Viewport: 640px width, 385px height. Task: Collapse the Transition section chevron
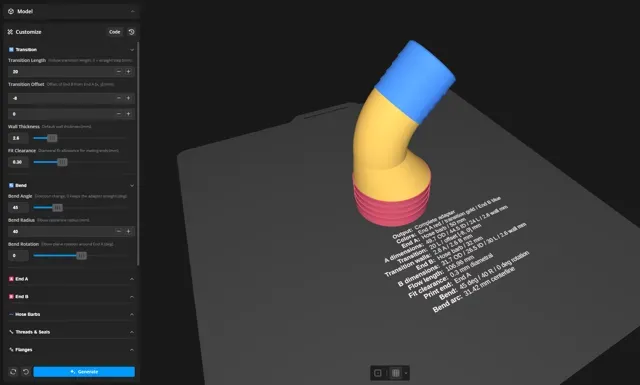click(132, 50)
